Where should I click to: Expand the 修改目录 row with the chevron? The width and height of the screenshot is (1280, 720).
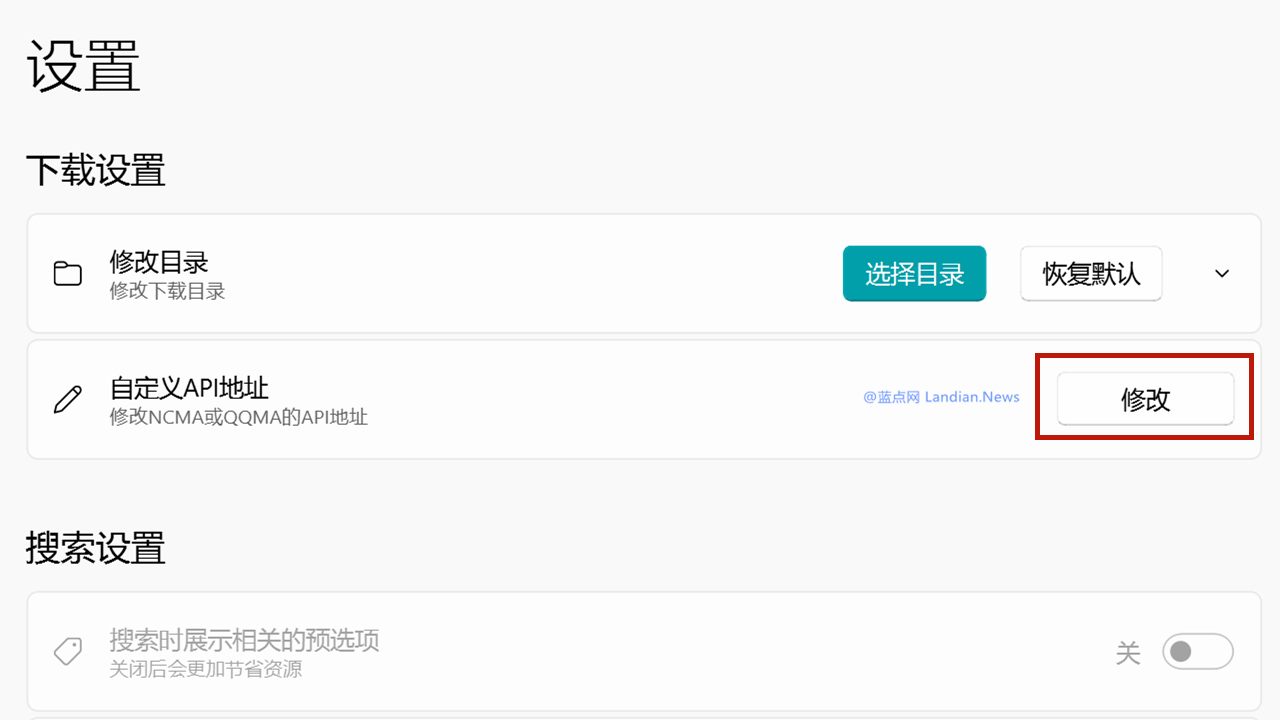point(1222,274)
